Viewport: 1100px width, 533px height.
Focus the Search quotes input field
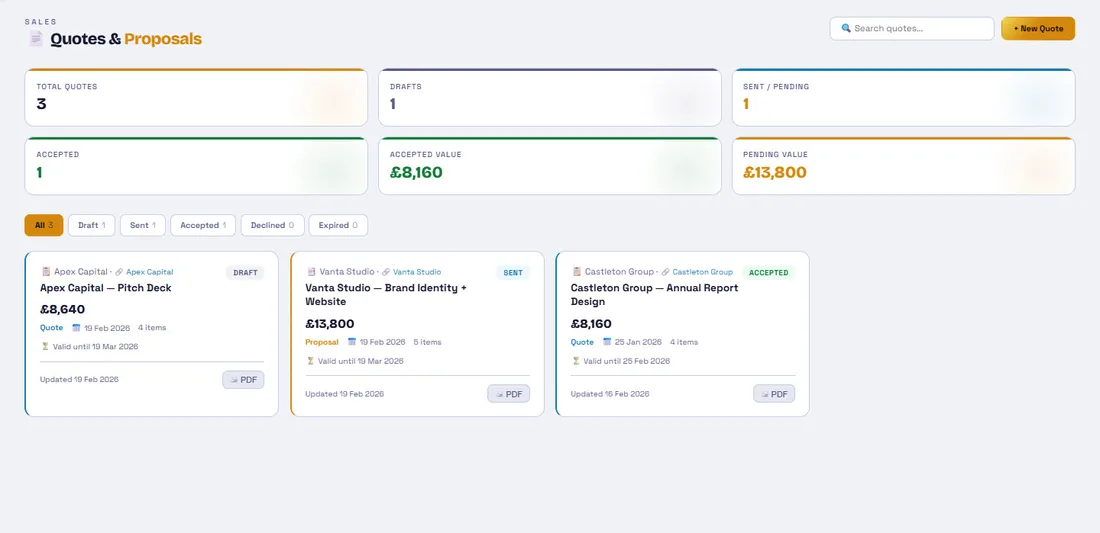click(x=920, y=29)
